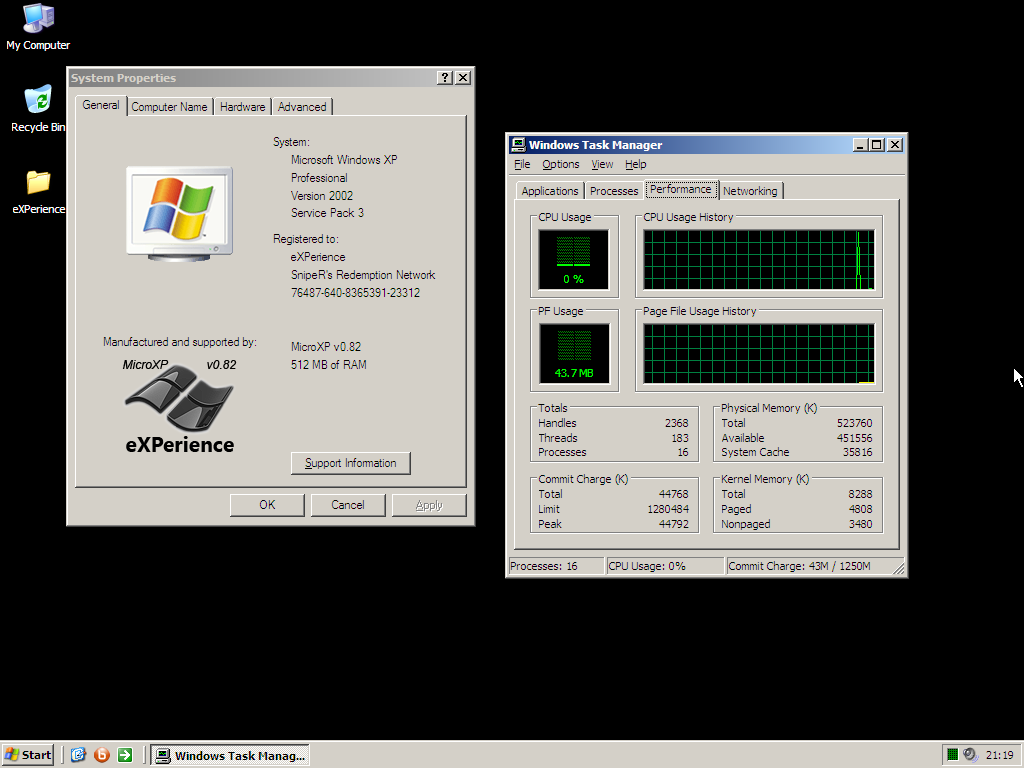Click the Kernel Memory Paged value 4808
Viewport: 1024px width, 768px height.
860,509
